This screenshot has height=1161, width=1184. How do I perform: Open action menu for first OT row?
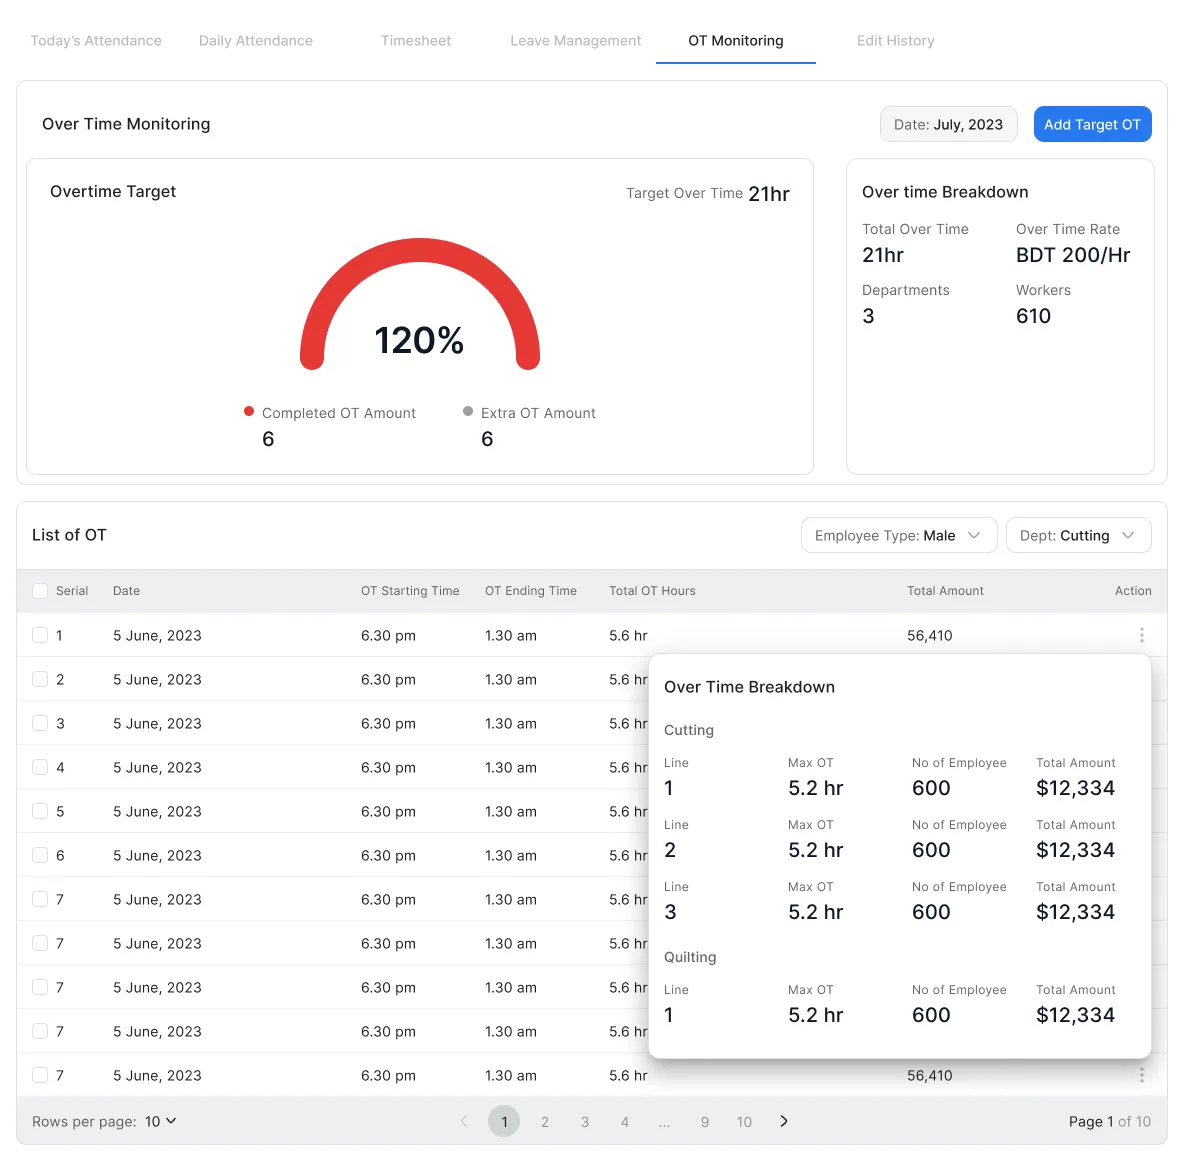point(1141,635)
